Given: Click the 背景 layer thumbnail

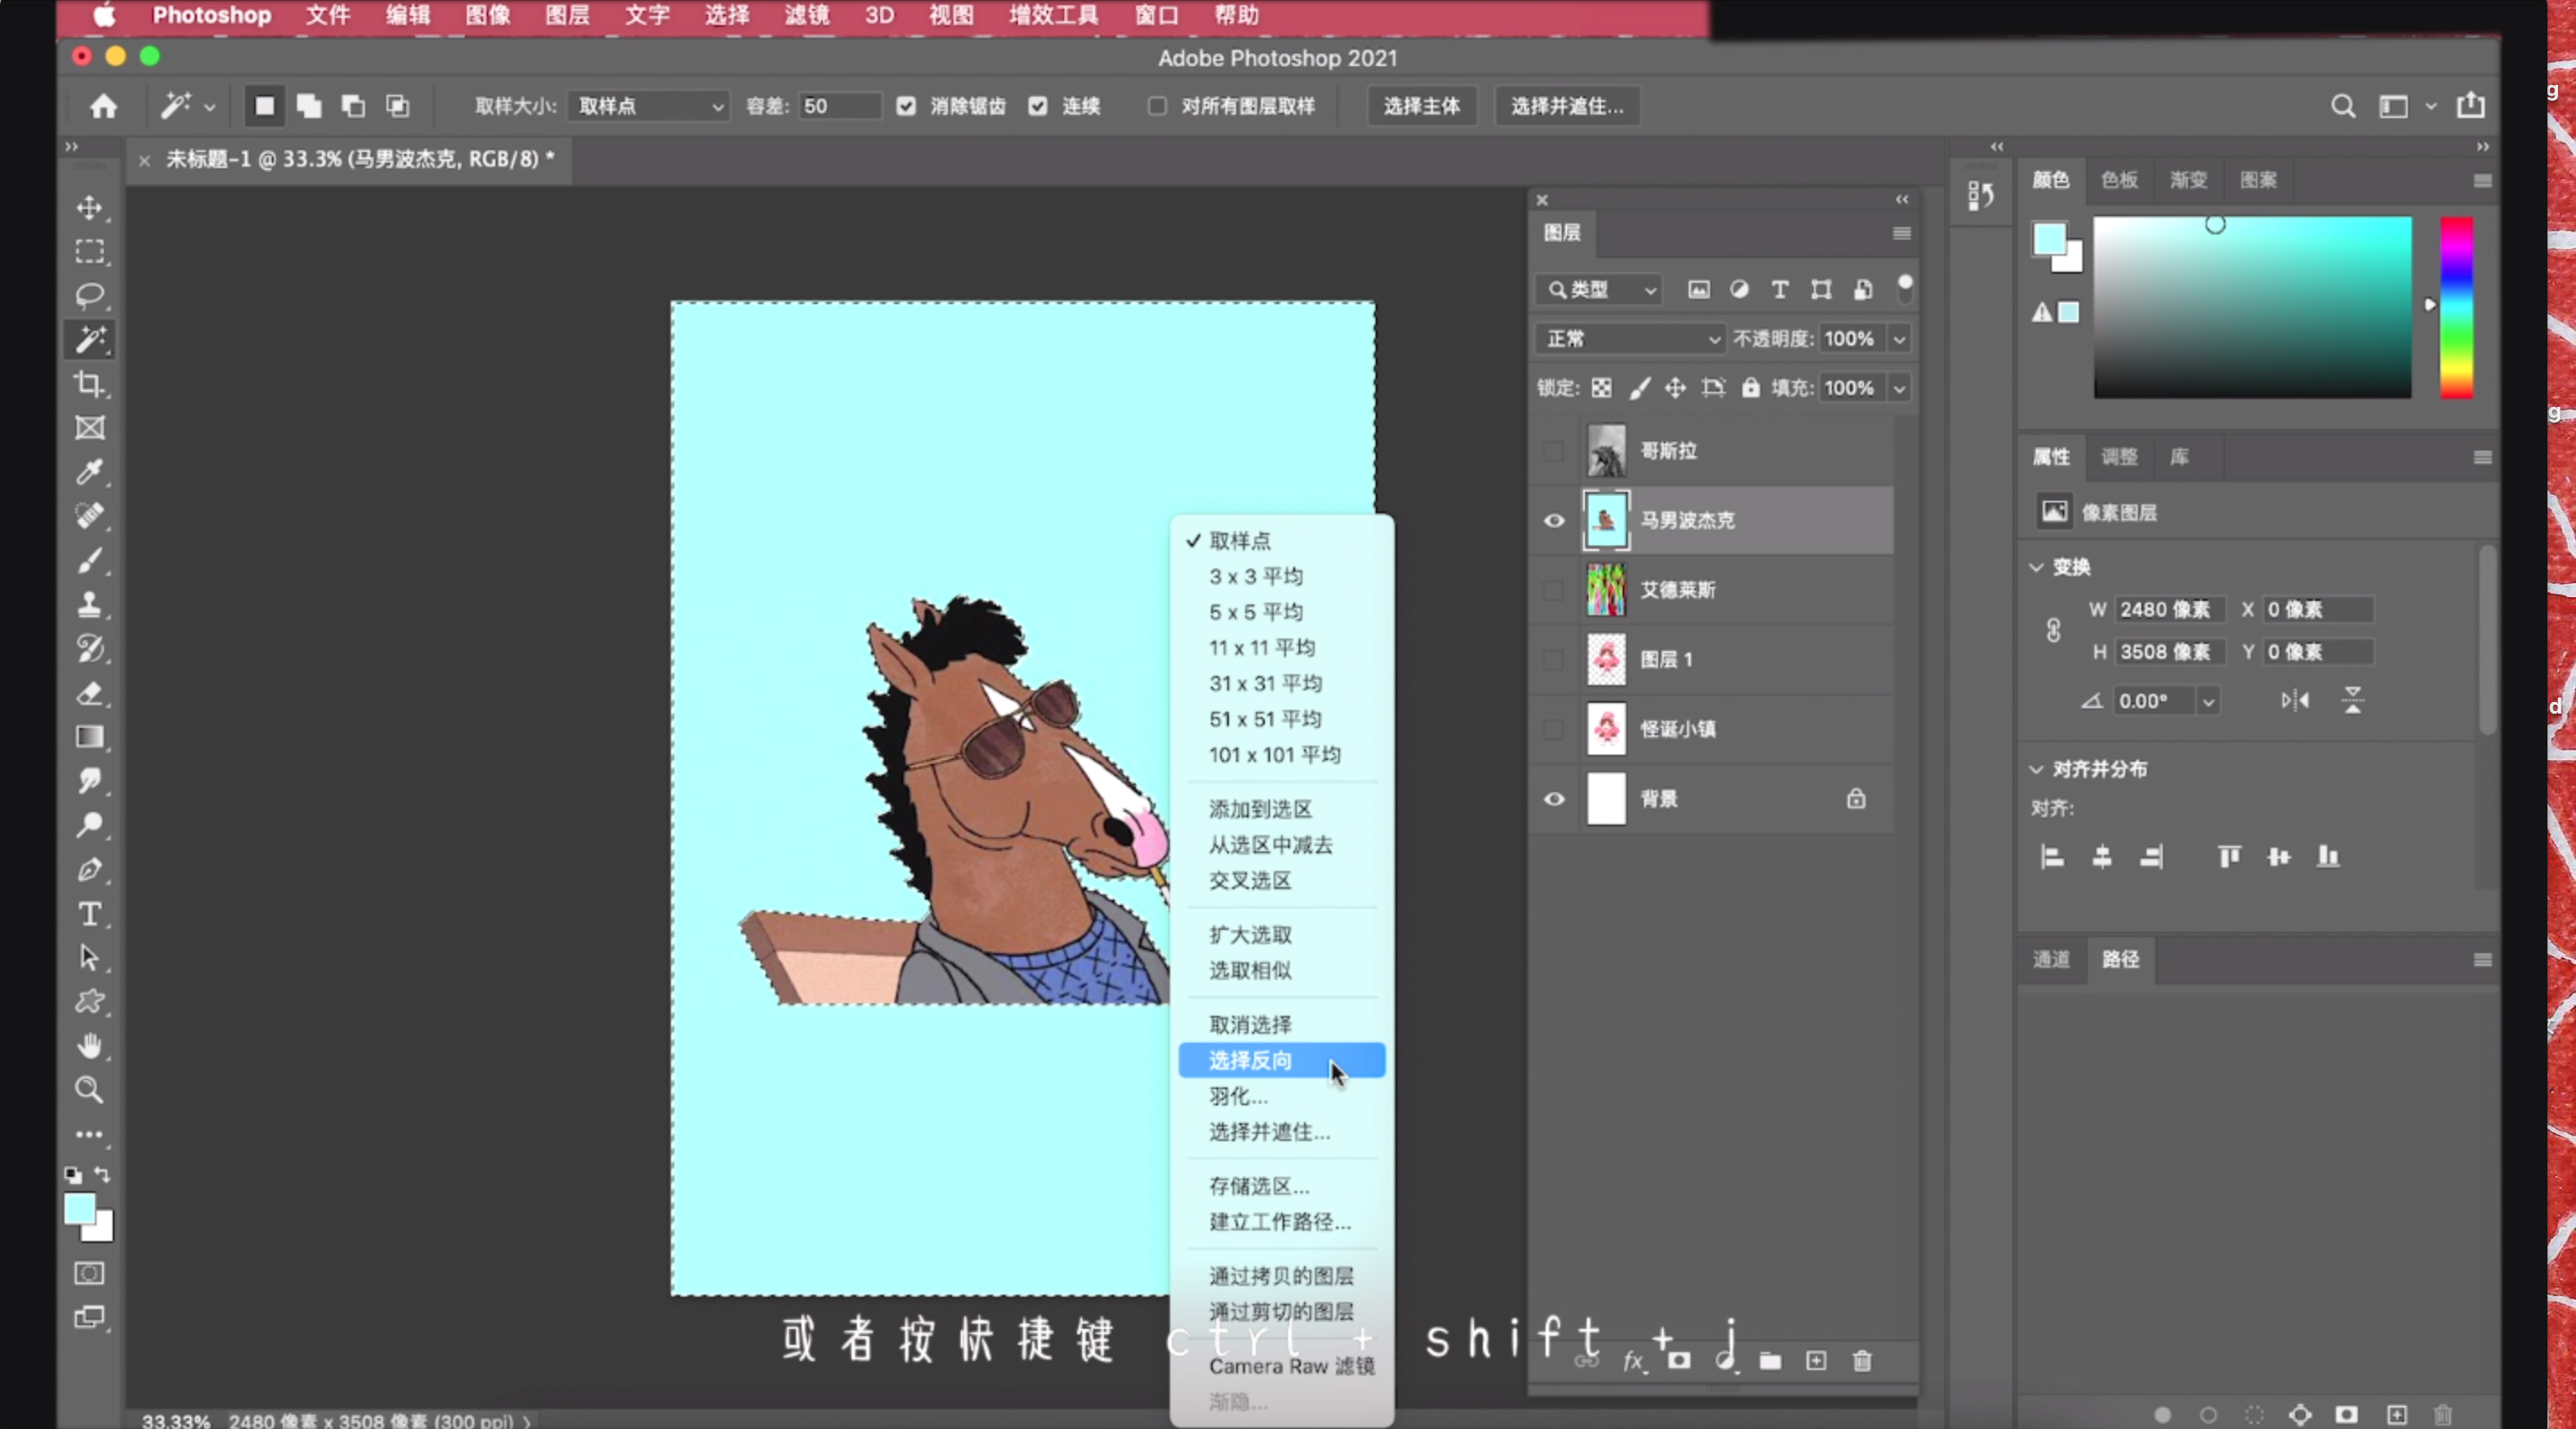Looking at the screenshot, I should click(x=1607, y=799).
